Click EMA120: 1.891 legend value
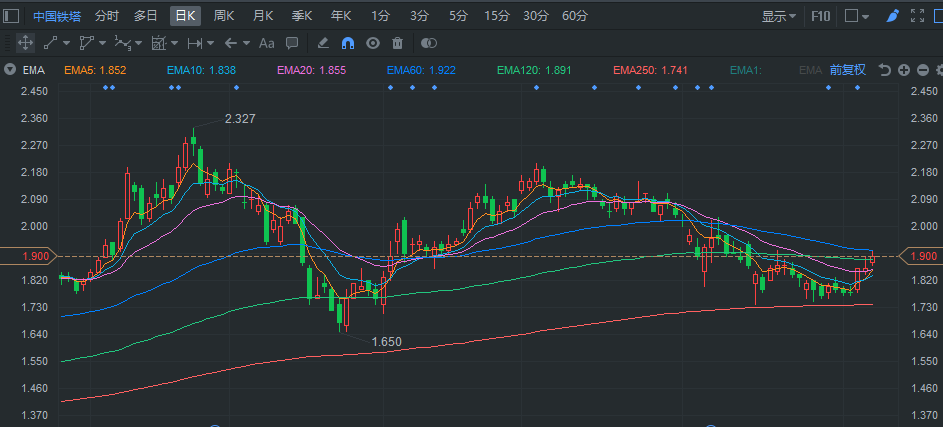 pos(534,70)
